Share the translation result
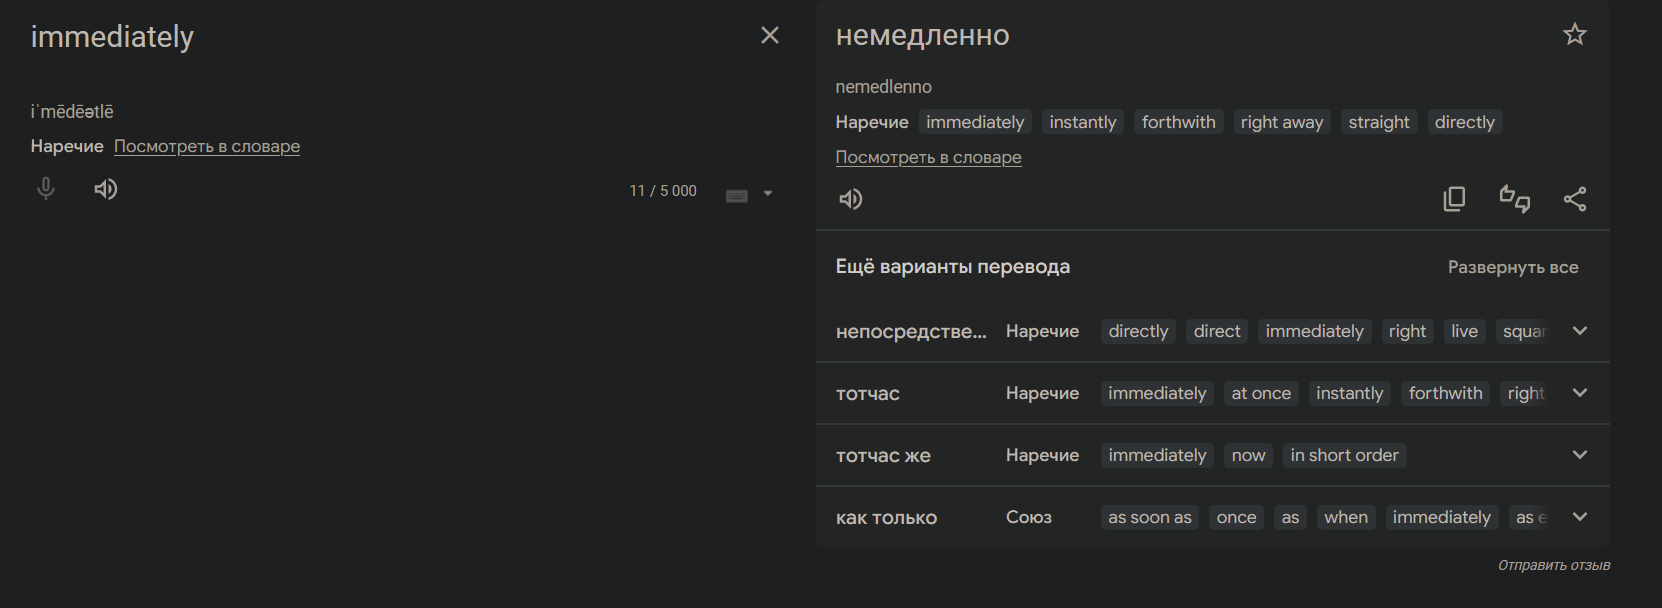This screenshot has height=608, width=1662. coord(1575,199)
